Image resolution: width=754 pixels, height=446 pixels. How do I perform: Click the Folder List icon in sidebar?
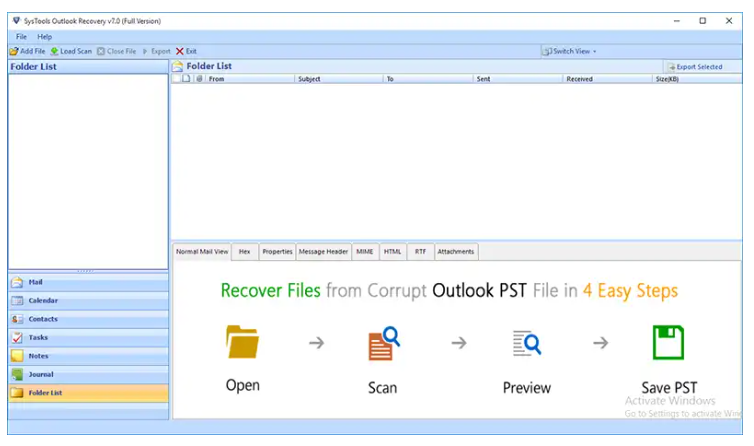pos(17,393)
